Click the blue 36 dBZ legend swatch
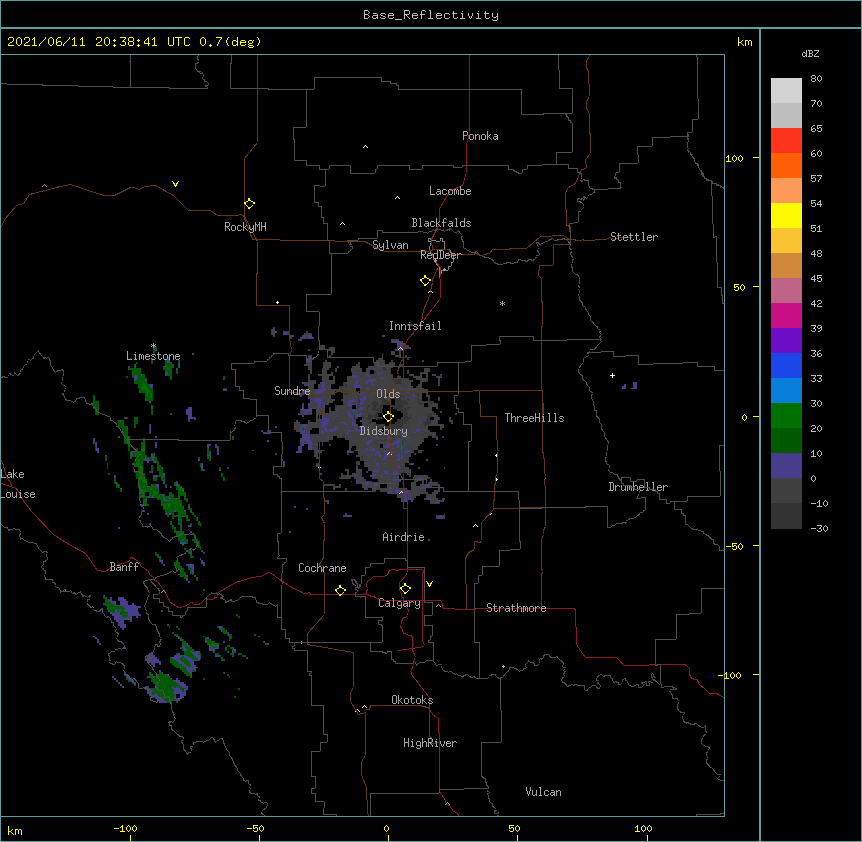The width and height of the screenshot is (862, 842). pos(786,365)
